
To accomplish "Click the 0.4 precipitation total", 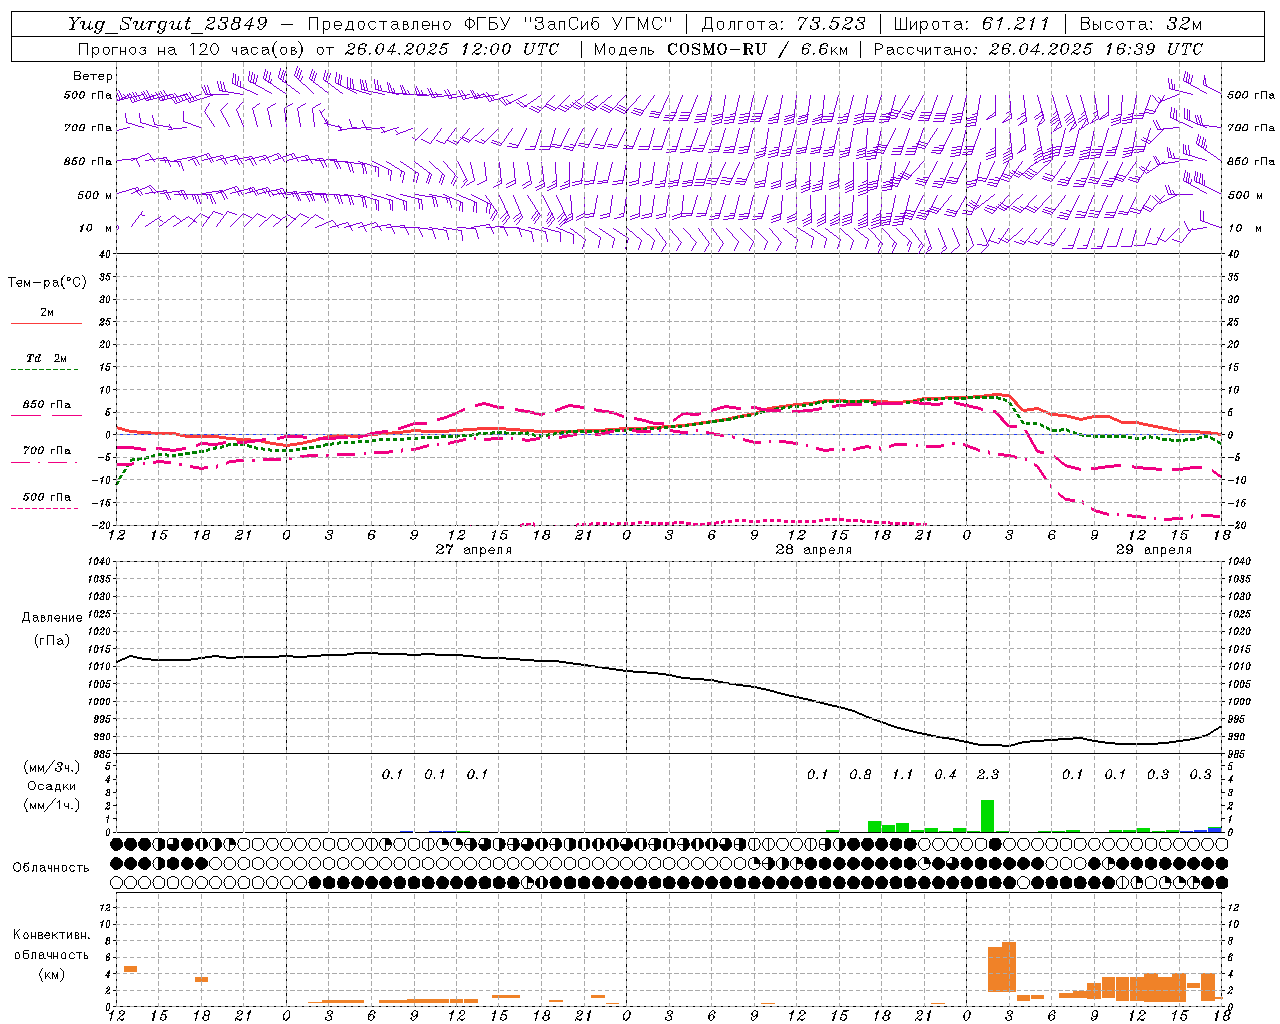I will [945, 774].
